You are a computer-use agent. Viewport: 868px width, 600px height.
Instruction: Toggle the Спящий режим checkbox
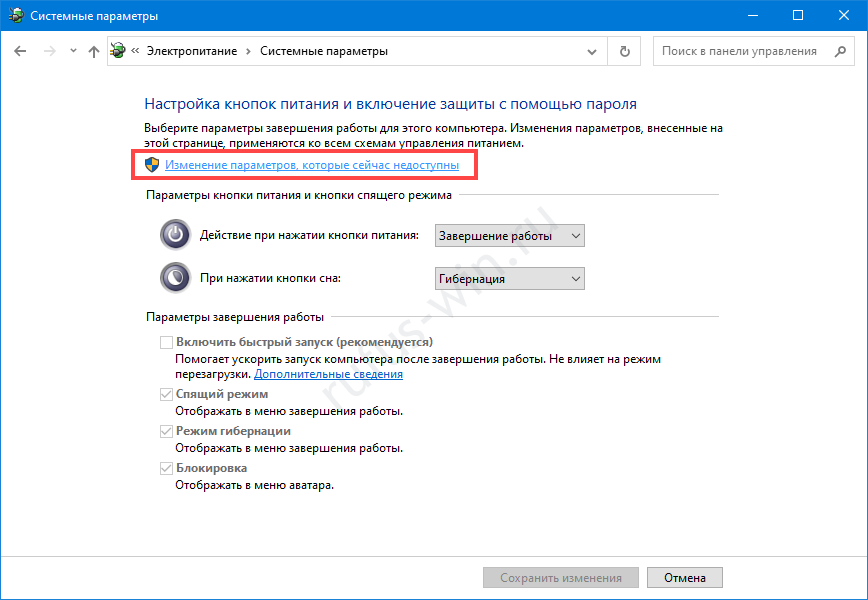166,394
